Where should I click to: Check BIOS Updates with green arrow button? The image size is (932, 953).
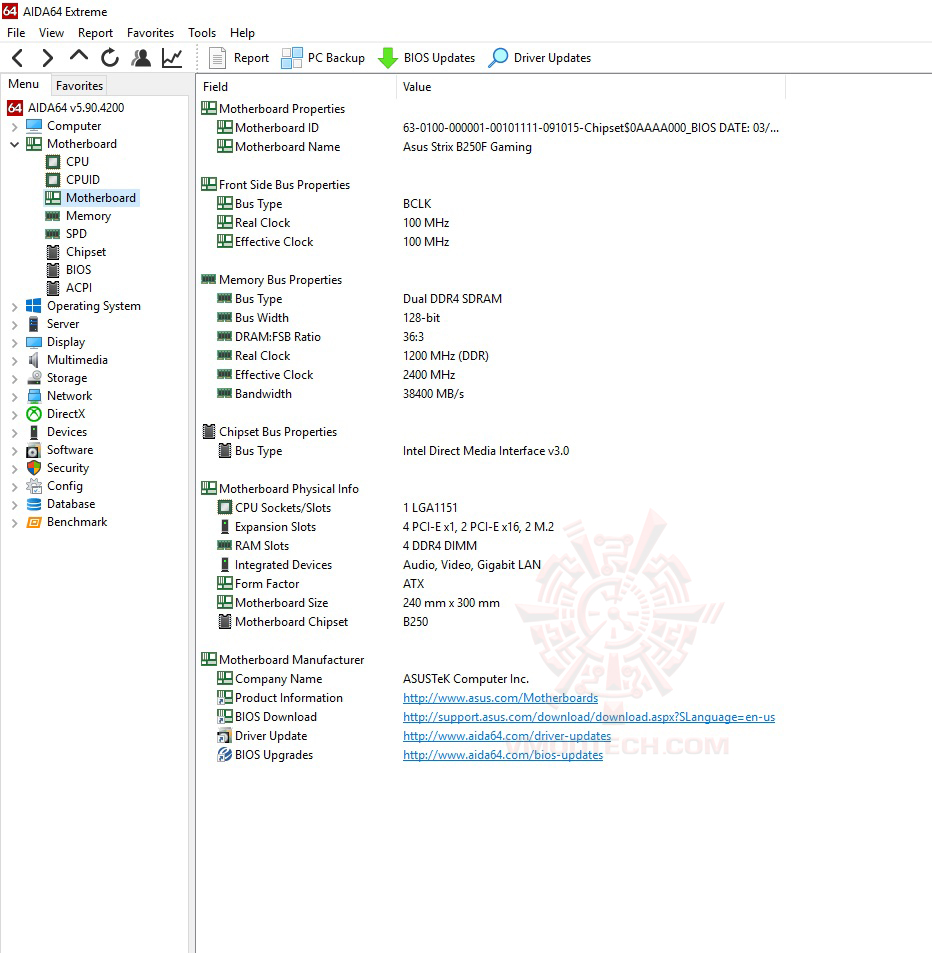tap(426, 58)
